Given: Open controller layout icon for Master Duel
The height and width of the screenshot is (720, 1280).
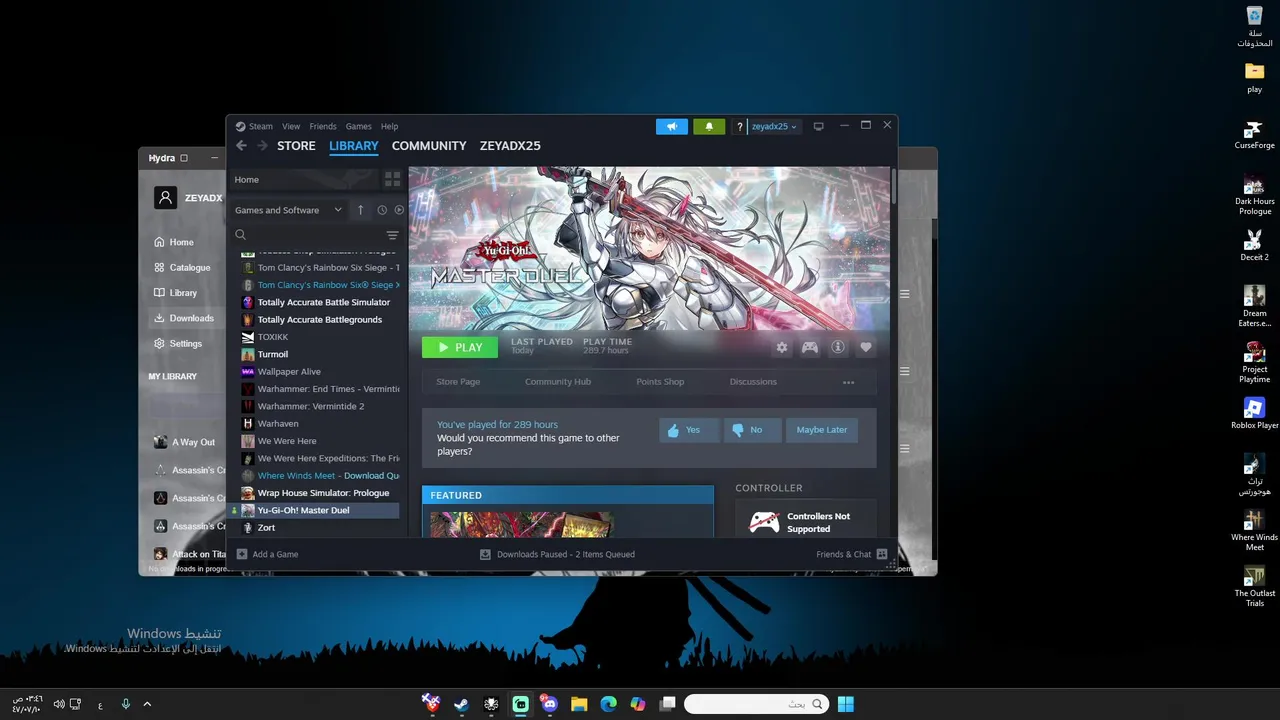Looking at the screenshot, I should click(x=810, y=347).
